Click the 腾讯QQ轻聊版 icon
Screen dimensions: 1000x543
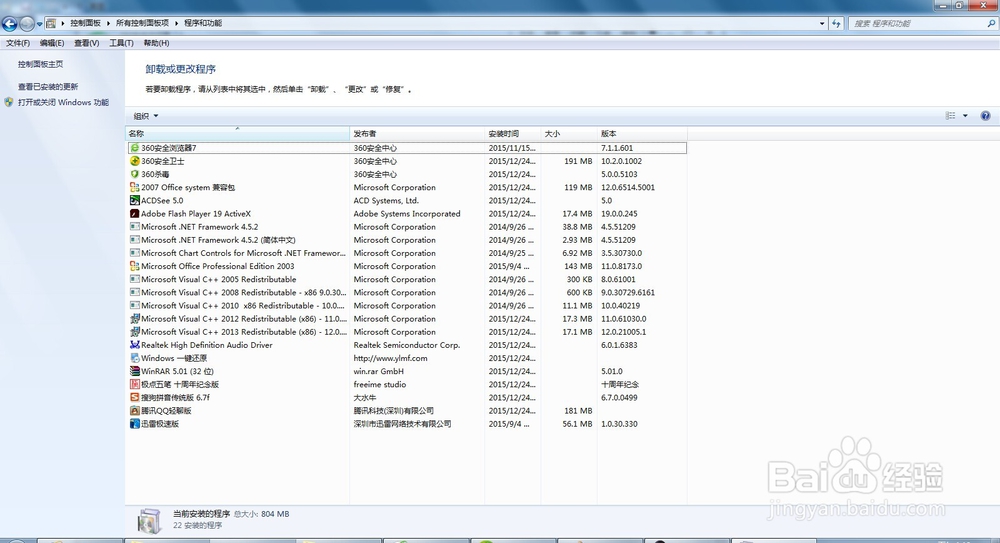tap(135, 410)
